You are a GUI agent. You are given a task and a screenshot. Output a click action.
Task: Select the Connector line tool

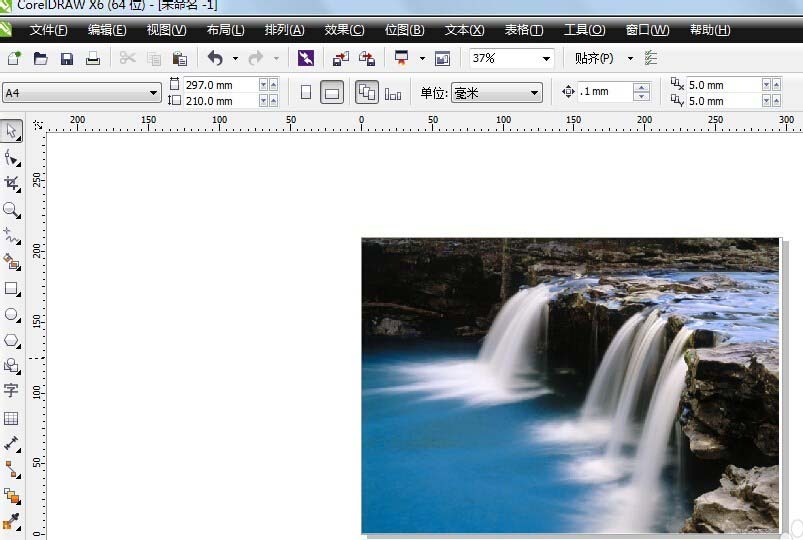coord(11,470)
